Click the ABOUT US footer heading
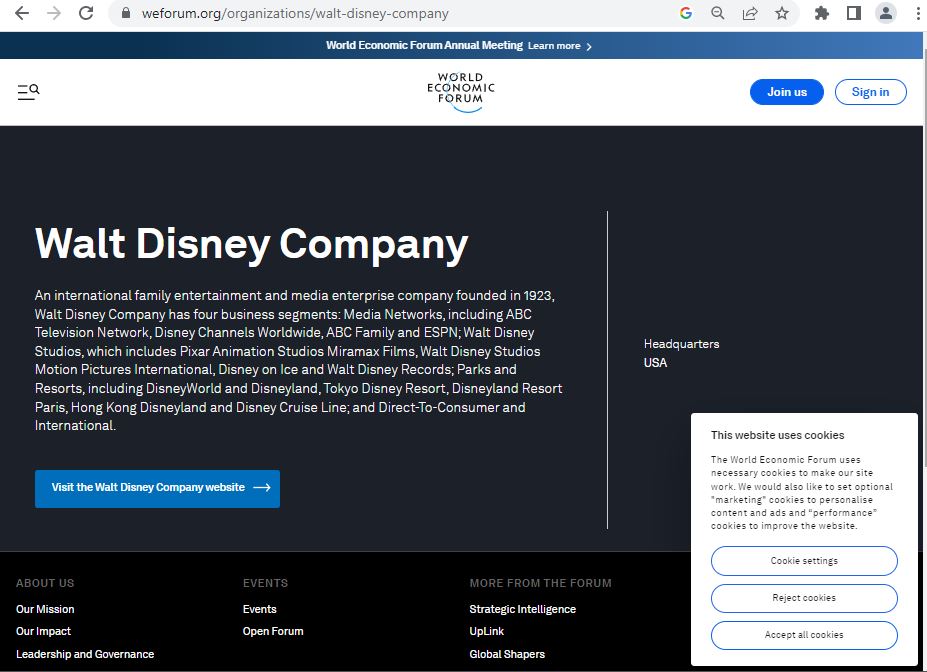Screen dimensions: 927x672 (x=45, y=583)
